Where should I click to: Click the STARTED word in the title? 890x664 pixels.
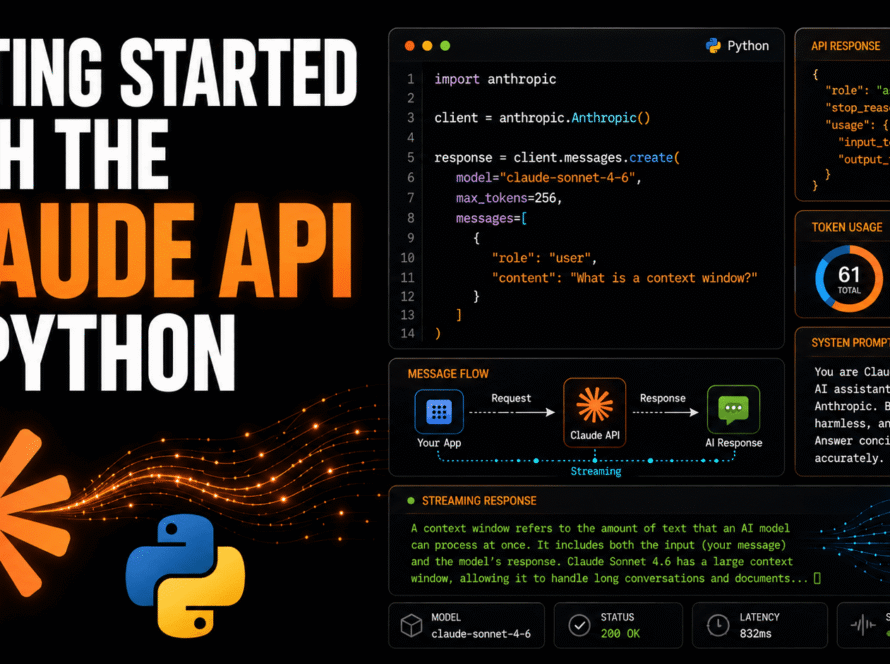pos(238,73)
